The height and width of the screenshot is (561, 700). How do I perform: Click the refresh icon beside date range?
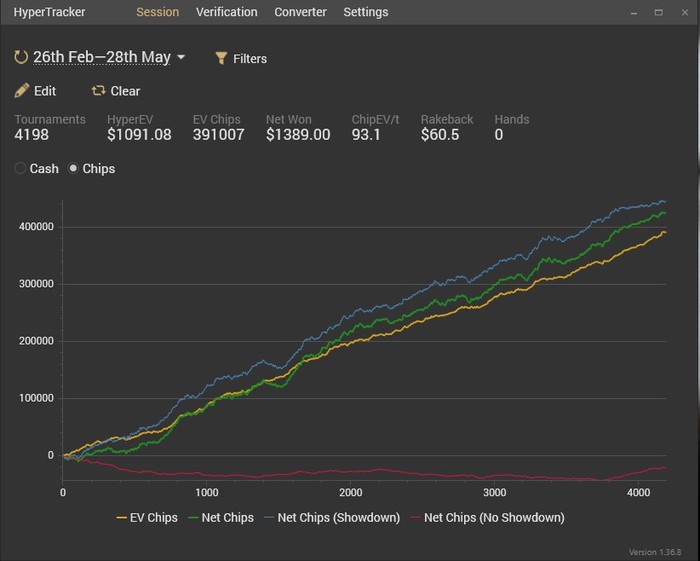click(21, 57)
